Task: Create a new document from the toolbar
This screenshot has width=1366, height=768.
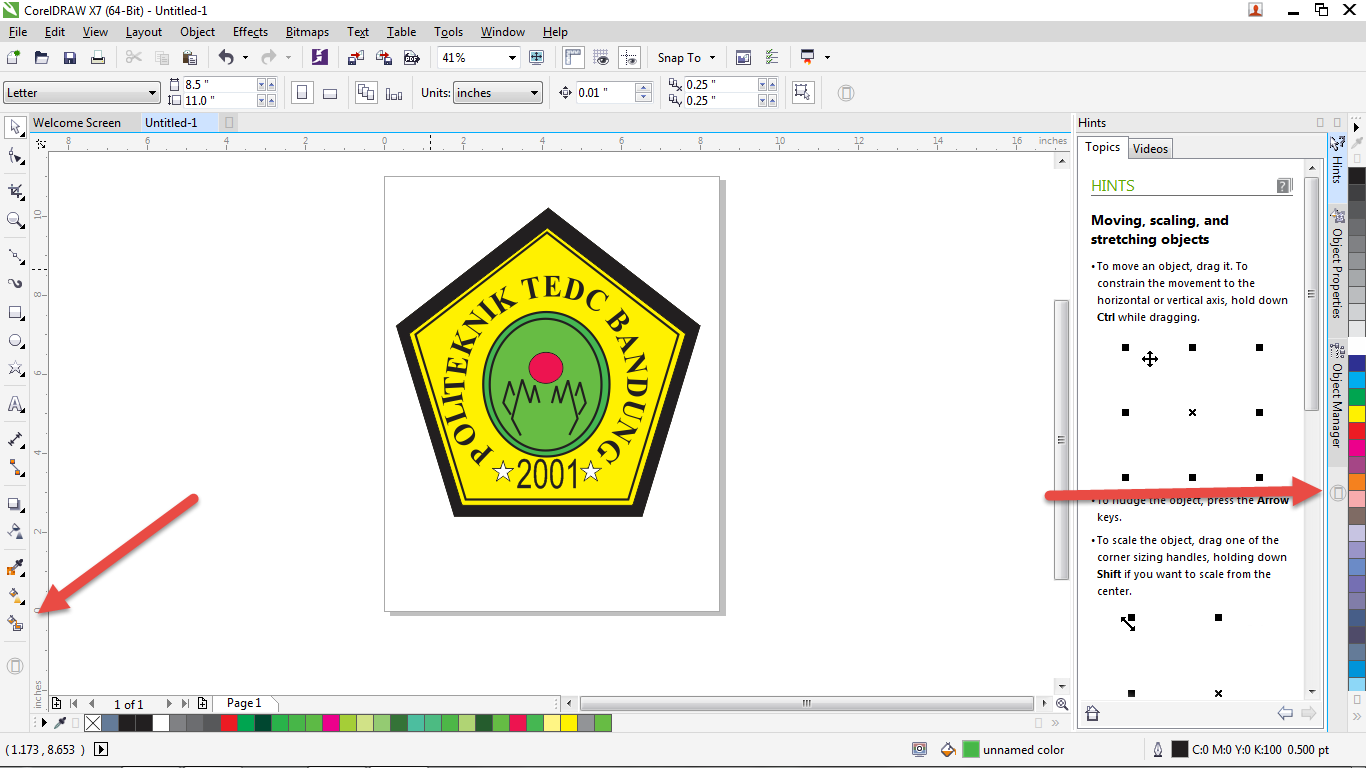Action: pos(13,58)
